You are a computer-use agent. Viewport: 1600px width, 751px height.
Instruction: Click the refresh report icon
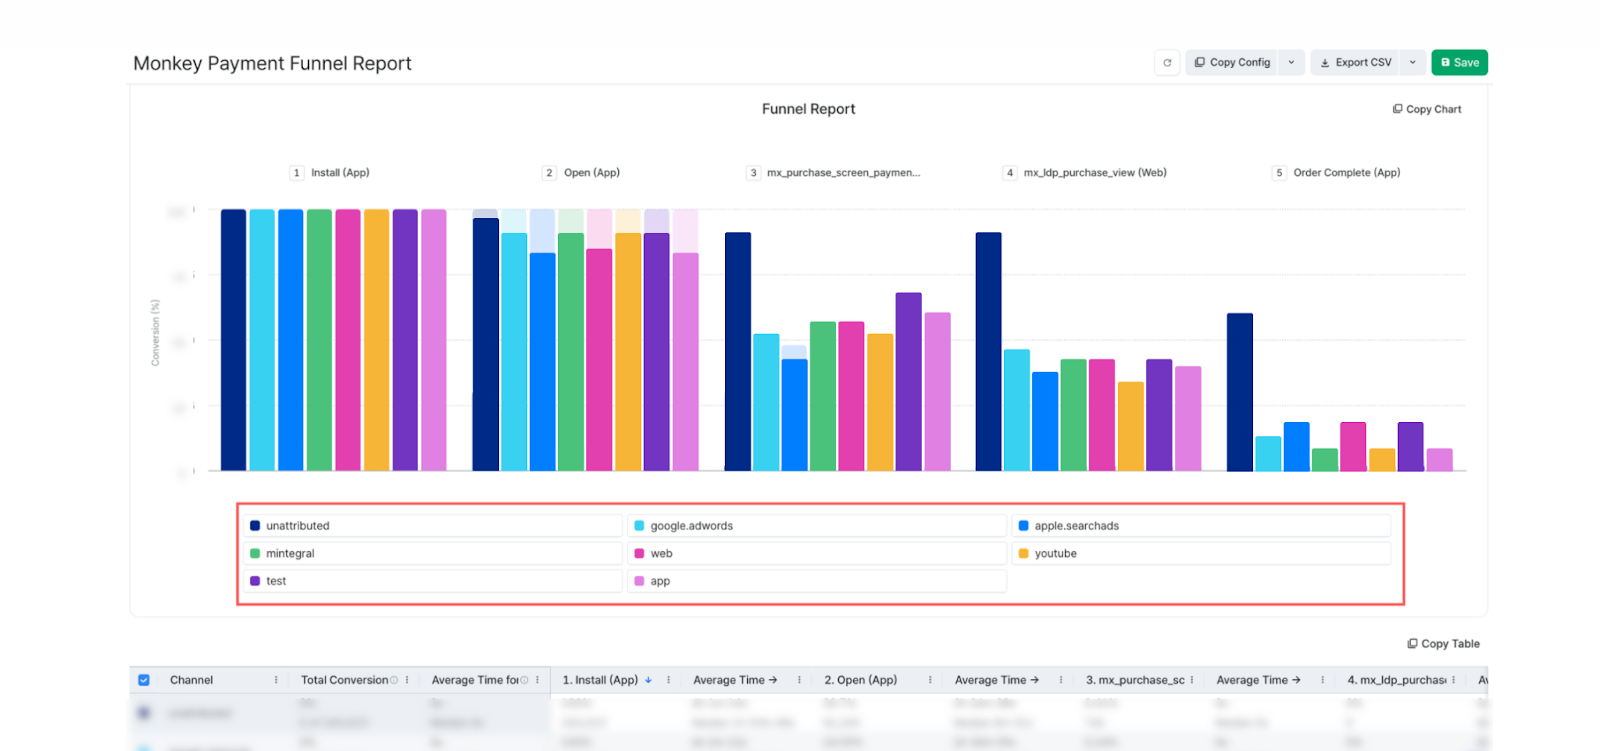(1167, 62)
